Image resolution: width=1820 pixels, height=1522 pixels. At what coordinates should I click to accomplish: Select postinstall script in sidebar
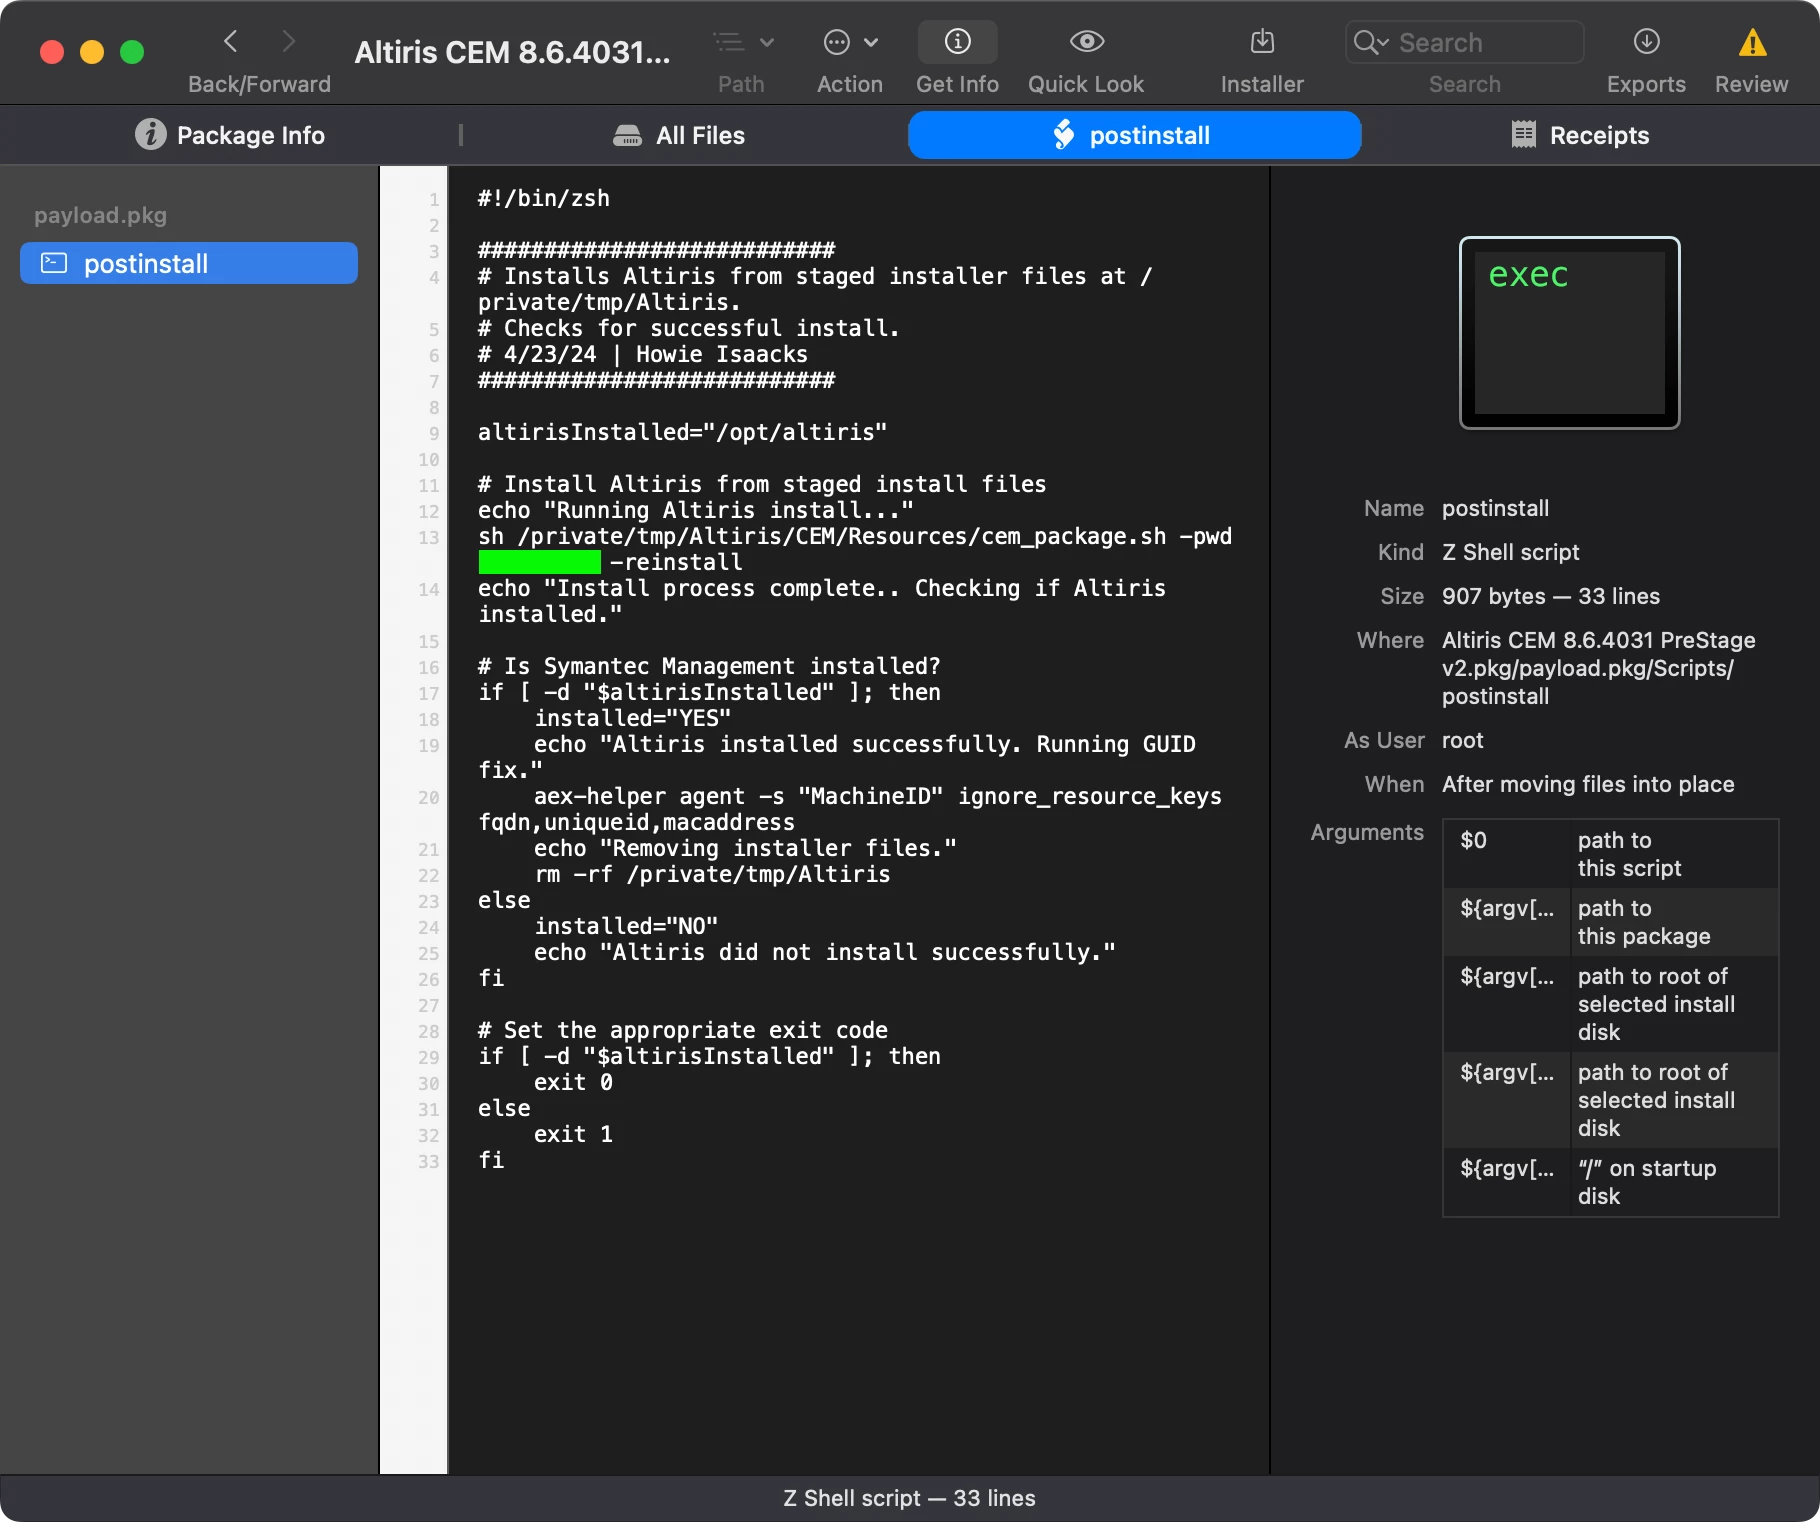tap(189, 263)
